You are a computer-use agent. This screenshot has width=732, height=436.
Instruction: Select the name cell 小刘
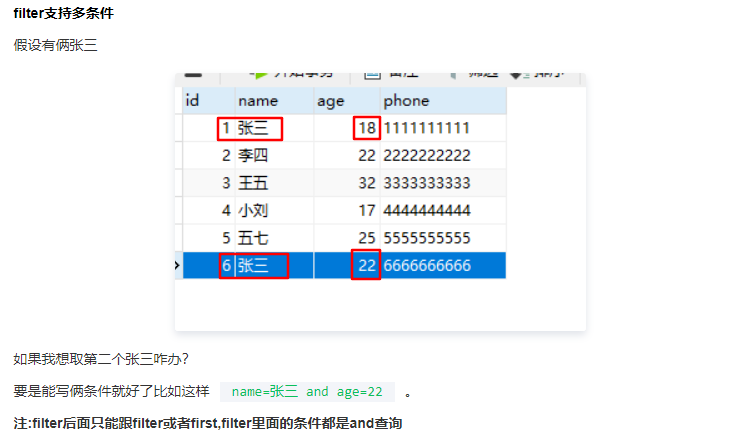[274, 211]
